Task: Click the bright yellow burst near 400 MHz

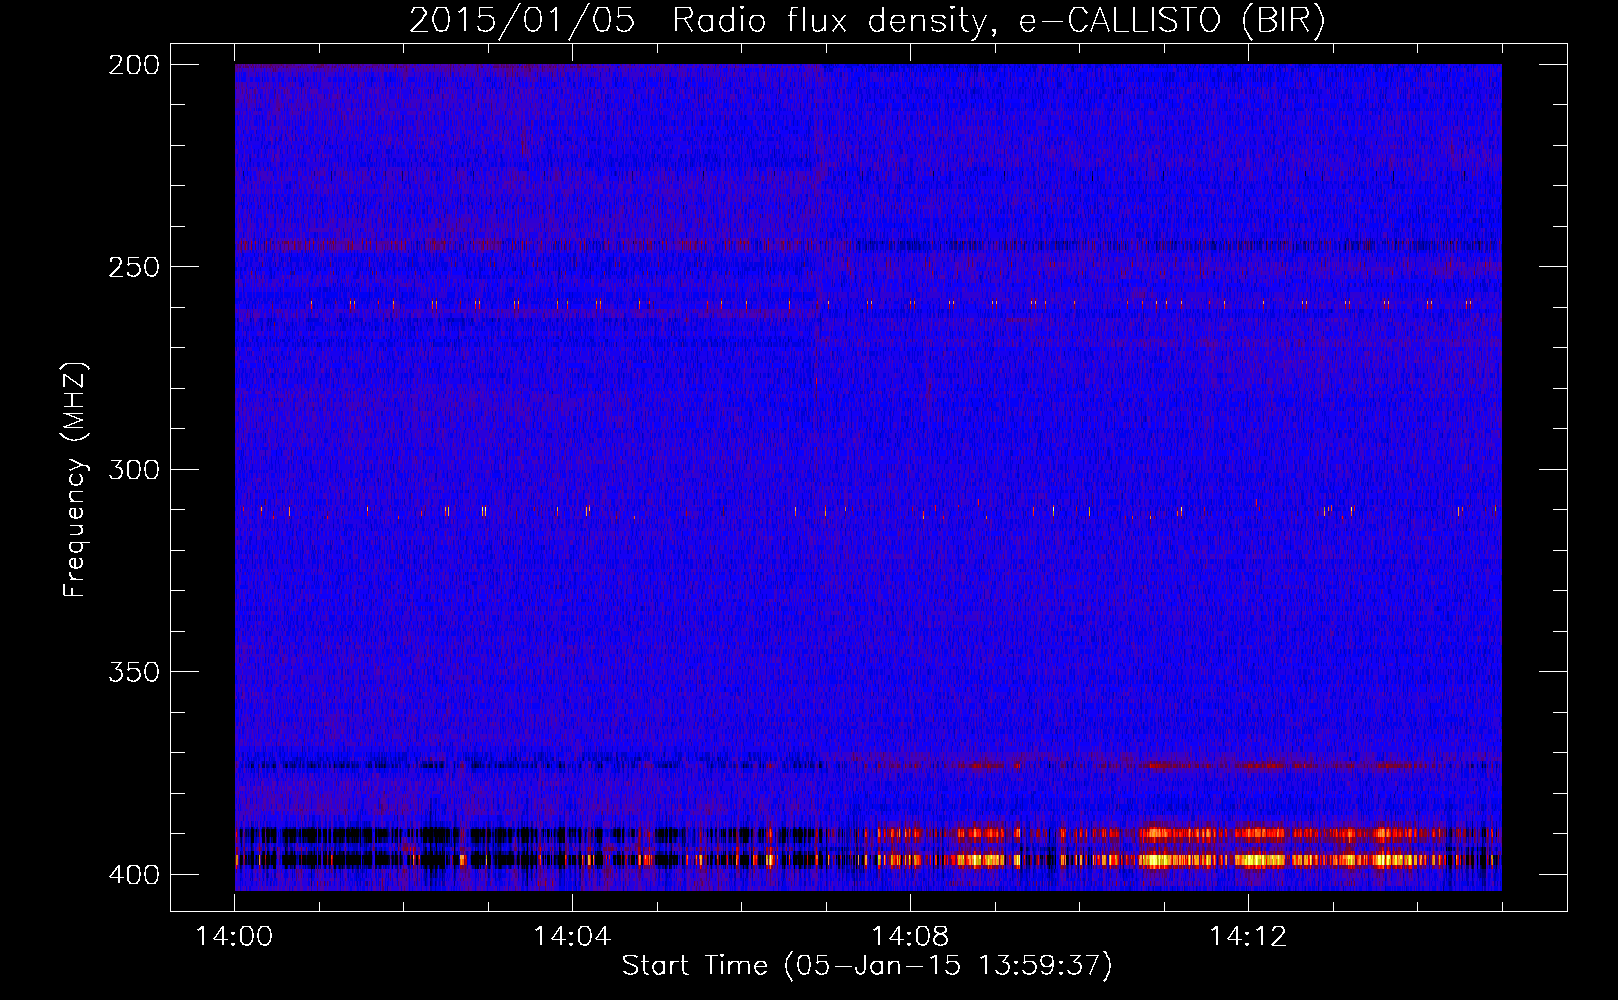Action: point(1160,859)
